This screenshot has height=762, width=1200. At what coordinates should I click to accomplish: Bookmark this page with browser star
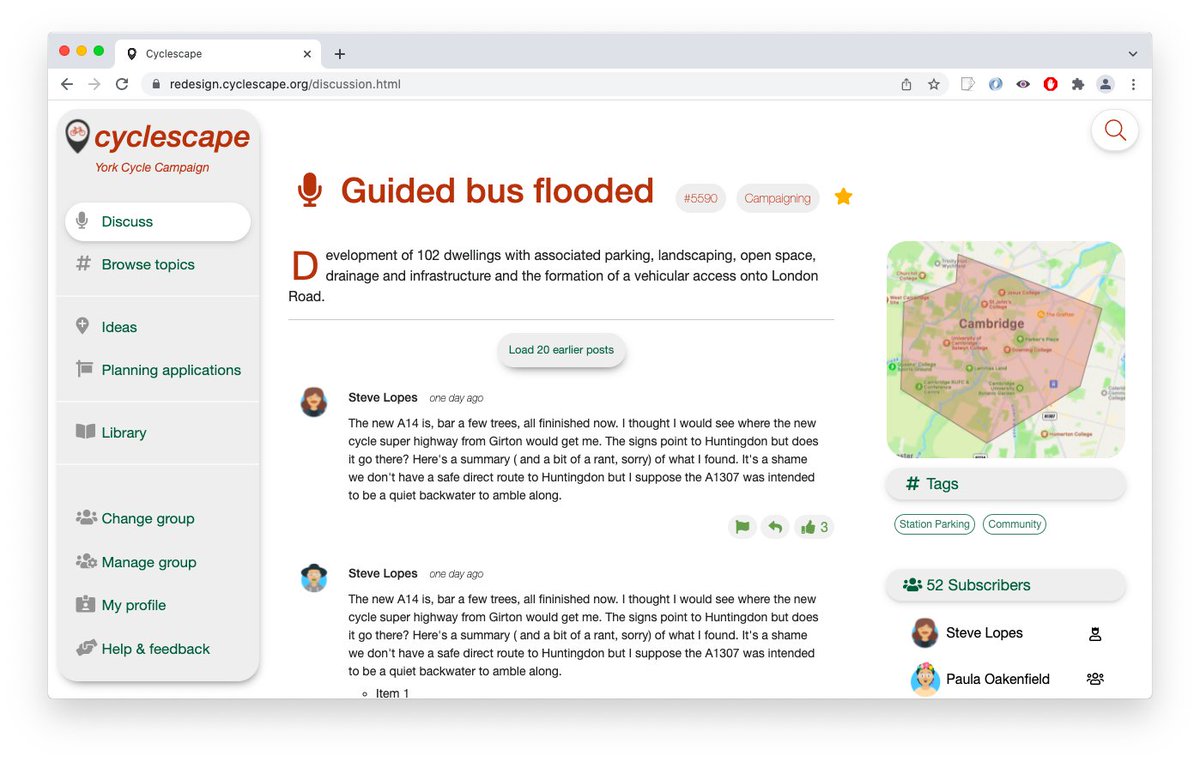934,84
